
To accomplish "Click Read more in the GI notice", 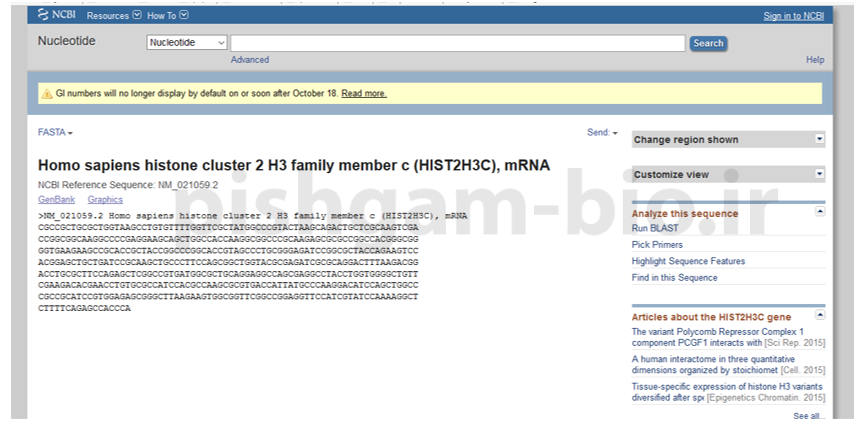I will [x=364, y=94].
